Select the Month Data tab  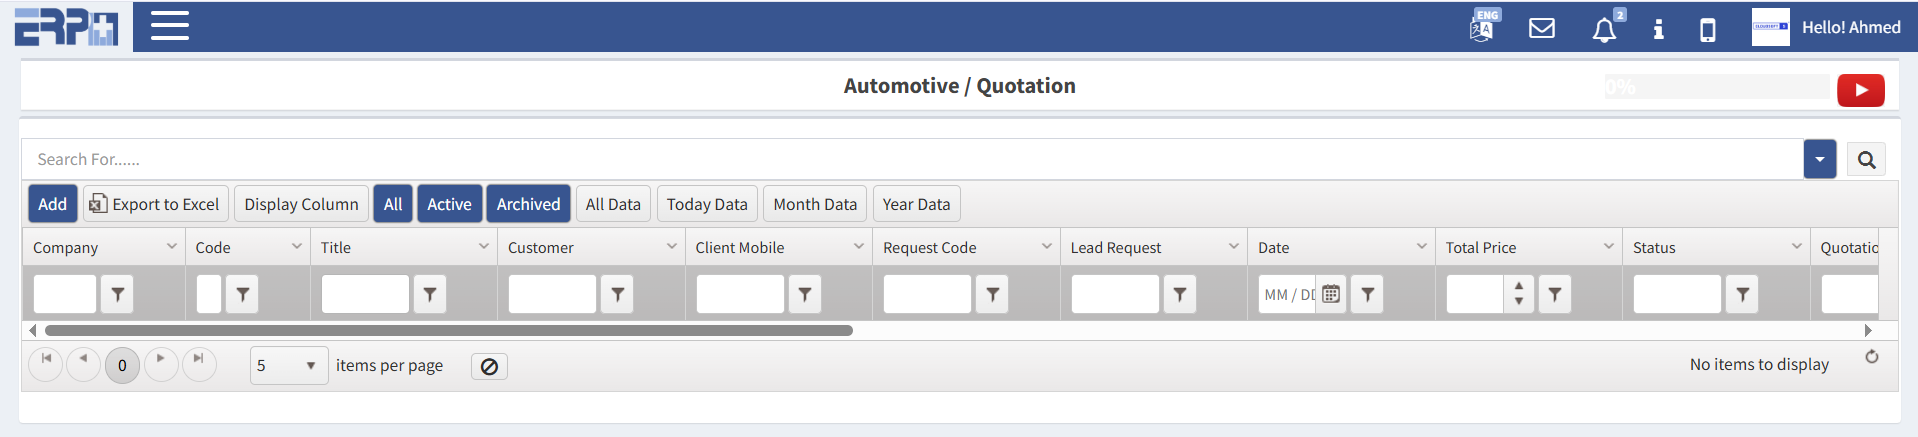(814, 204)
